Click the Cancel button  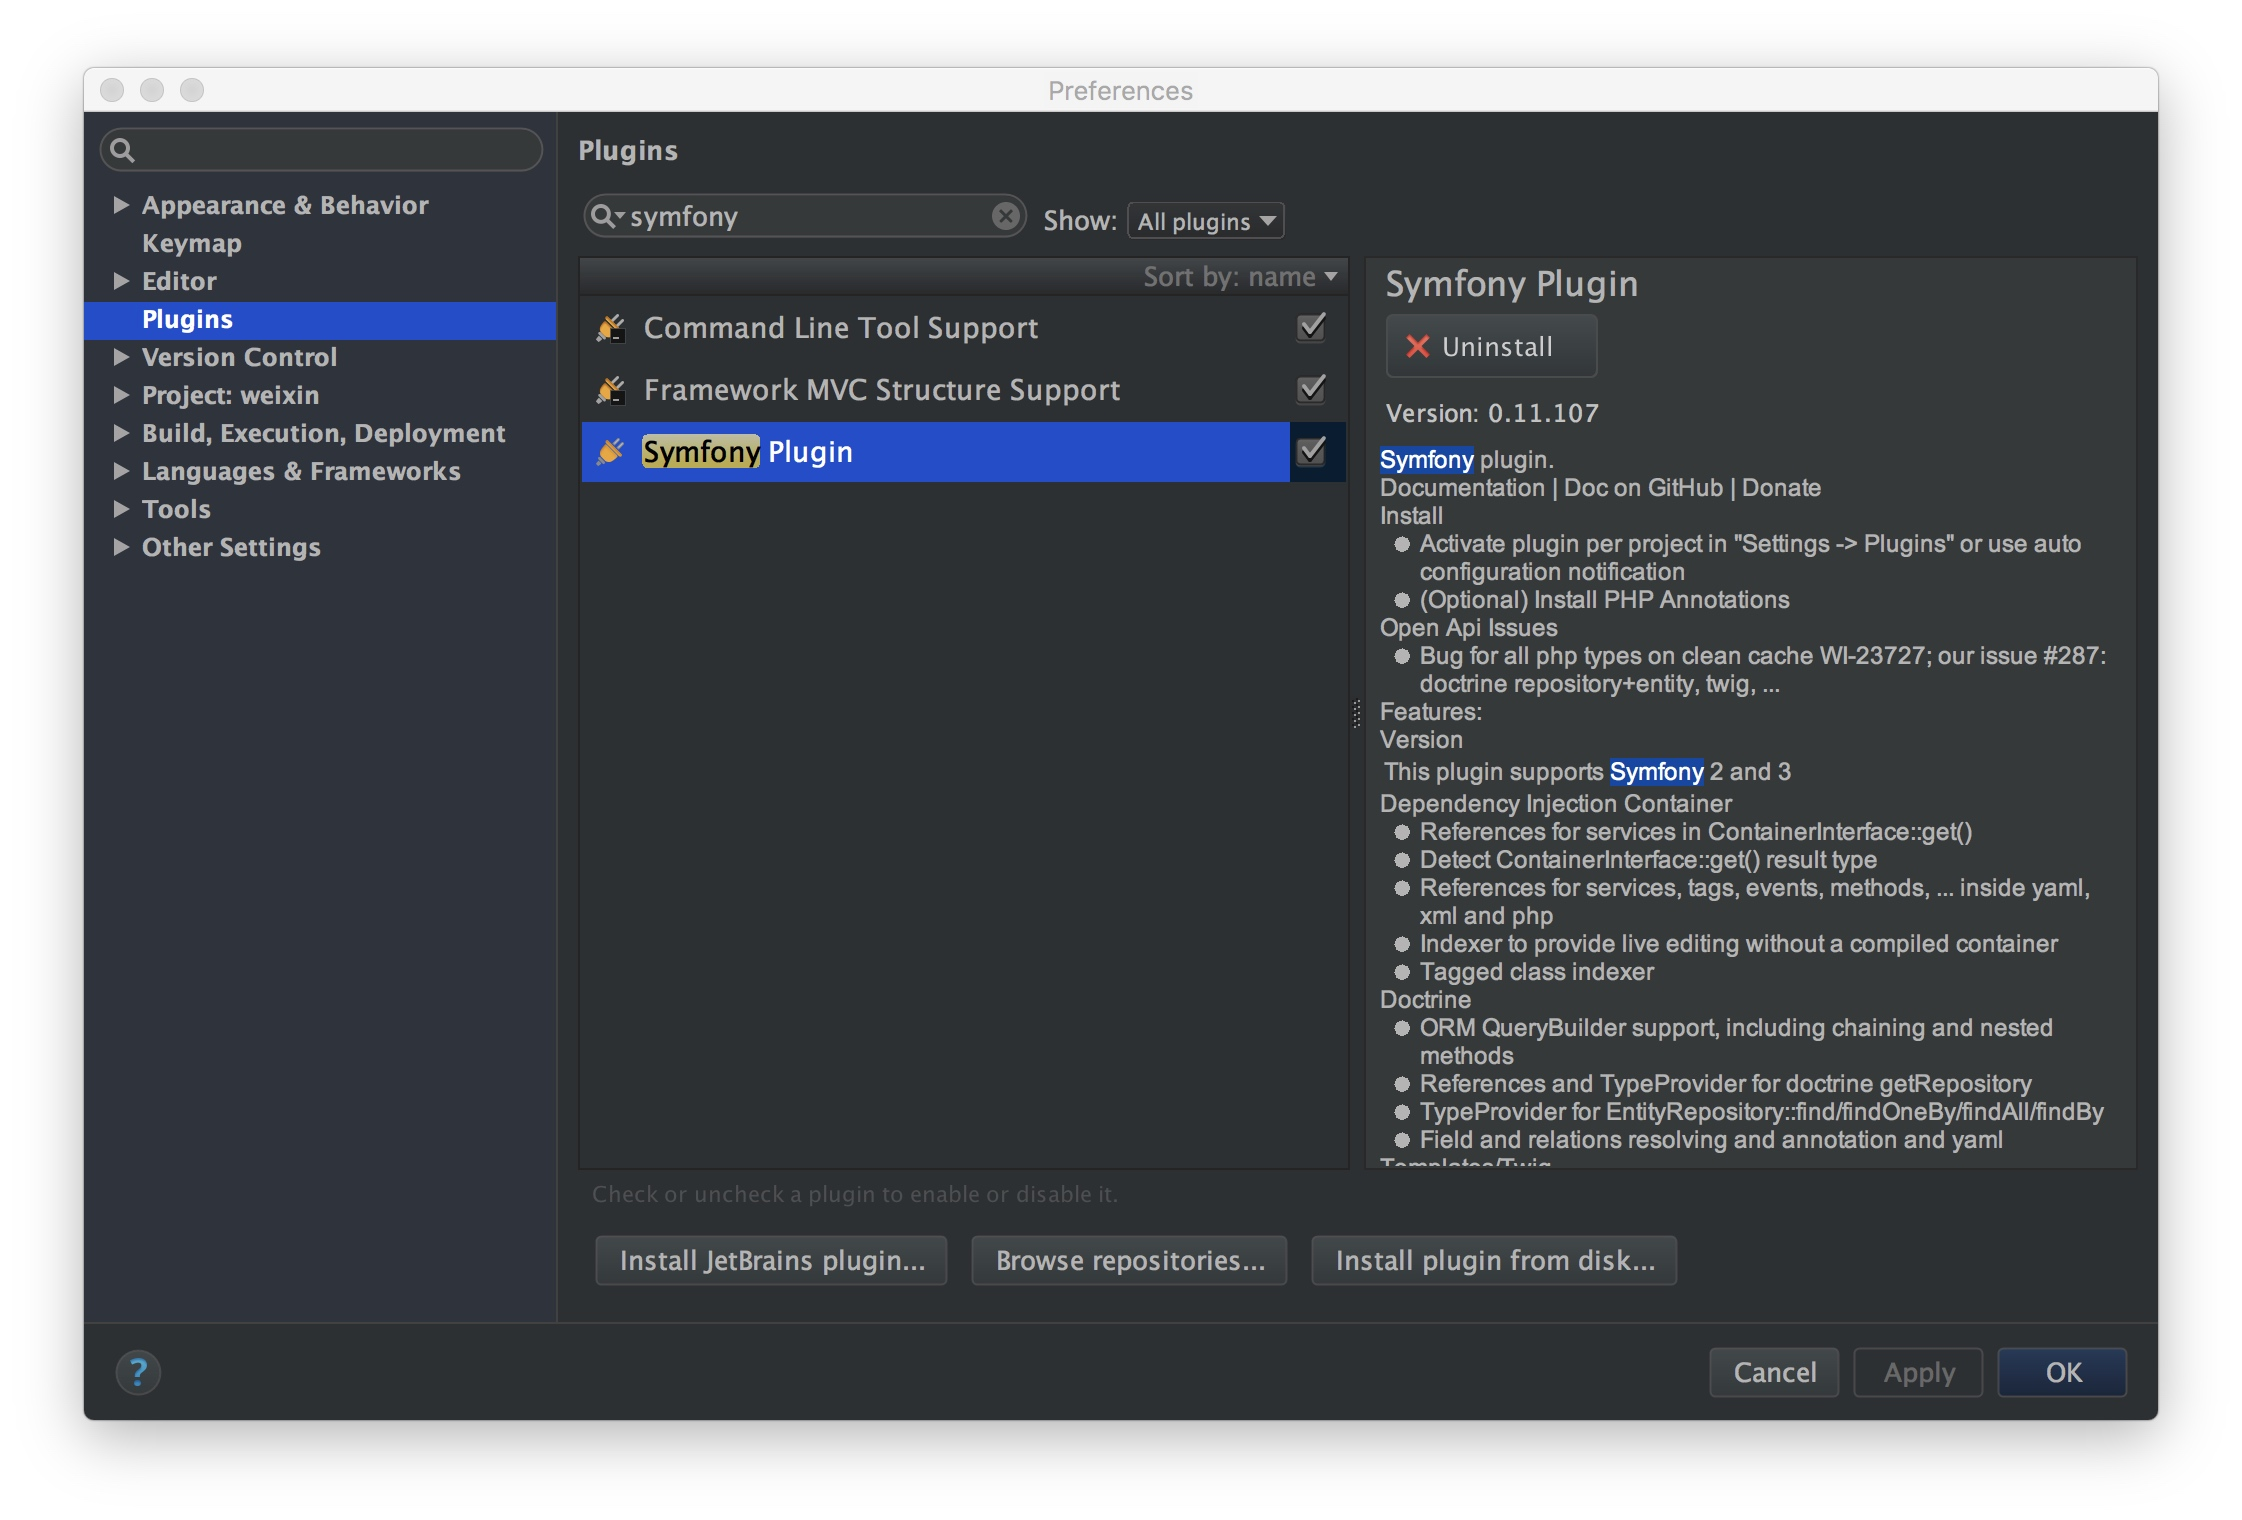click(1774, 1372)
